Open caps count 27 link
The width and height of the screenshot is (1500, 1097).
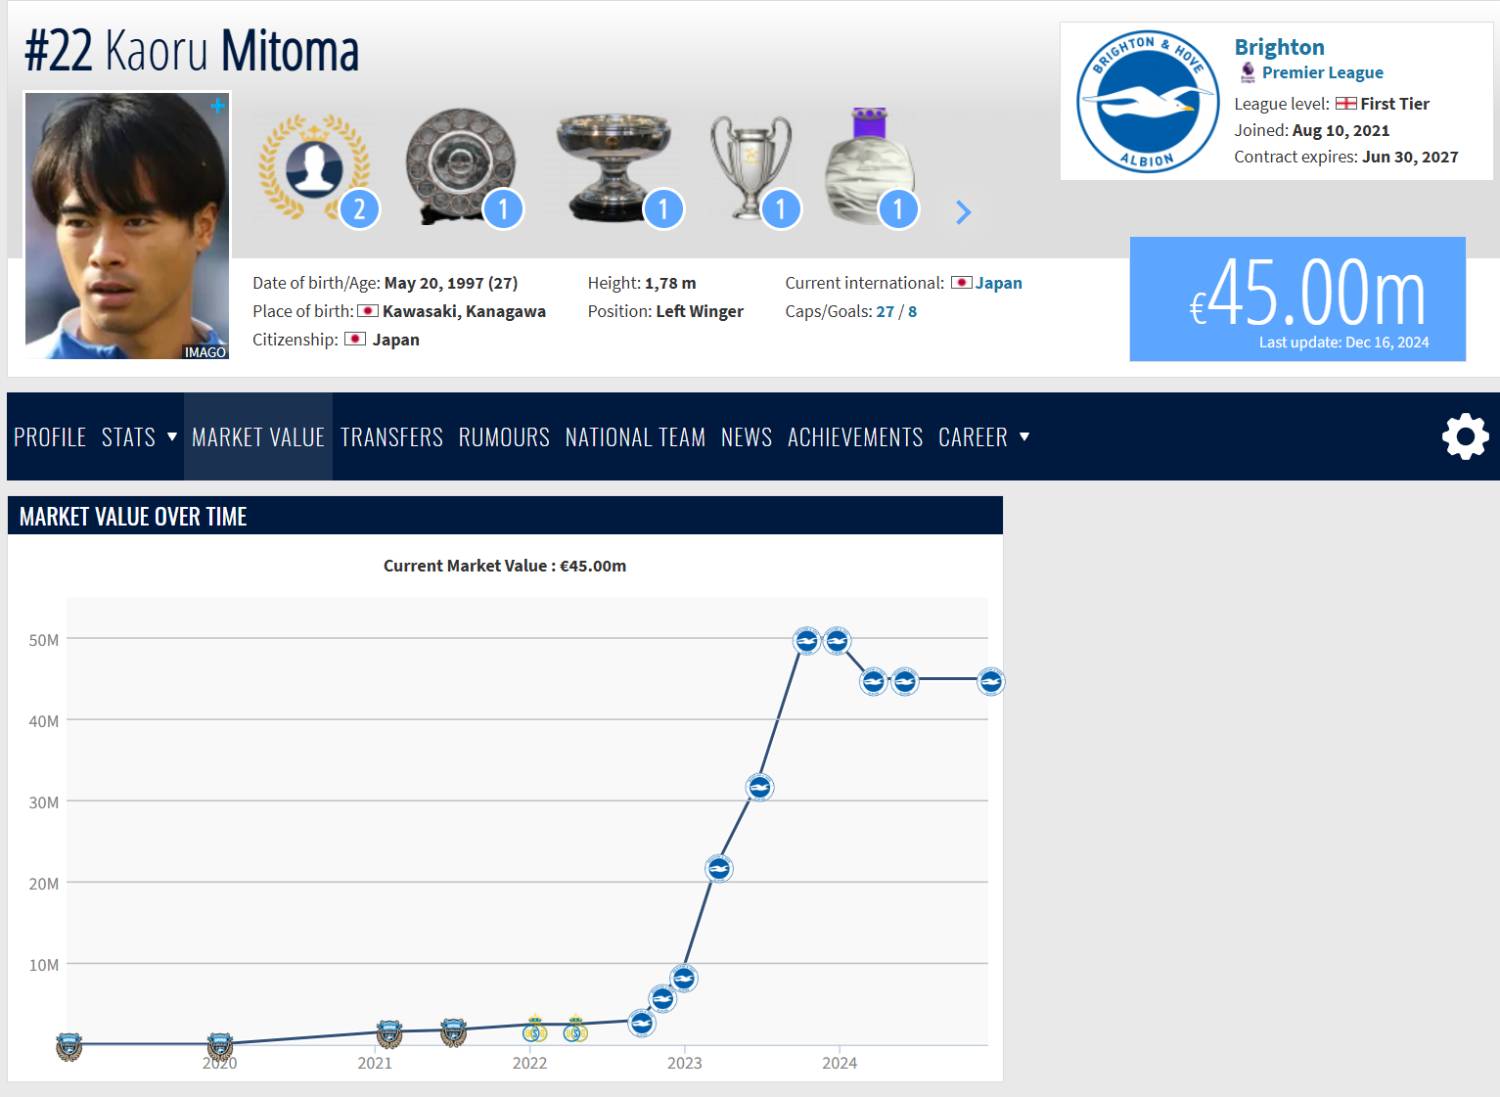885,311
